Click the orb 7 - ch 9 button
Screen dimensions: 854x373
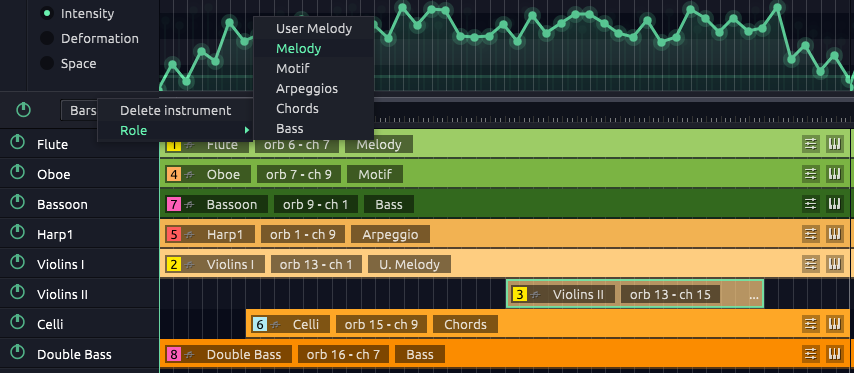pyautogui.click(x=299, y=174)
